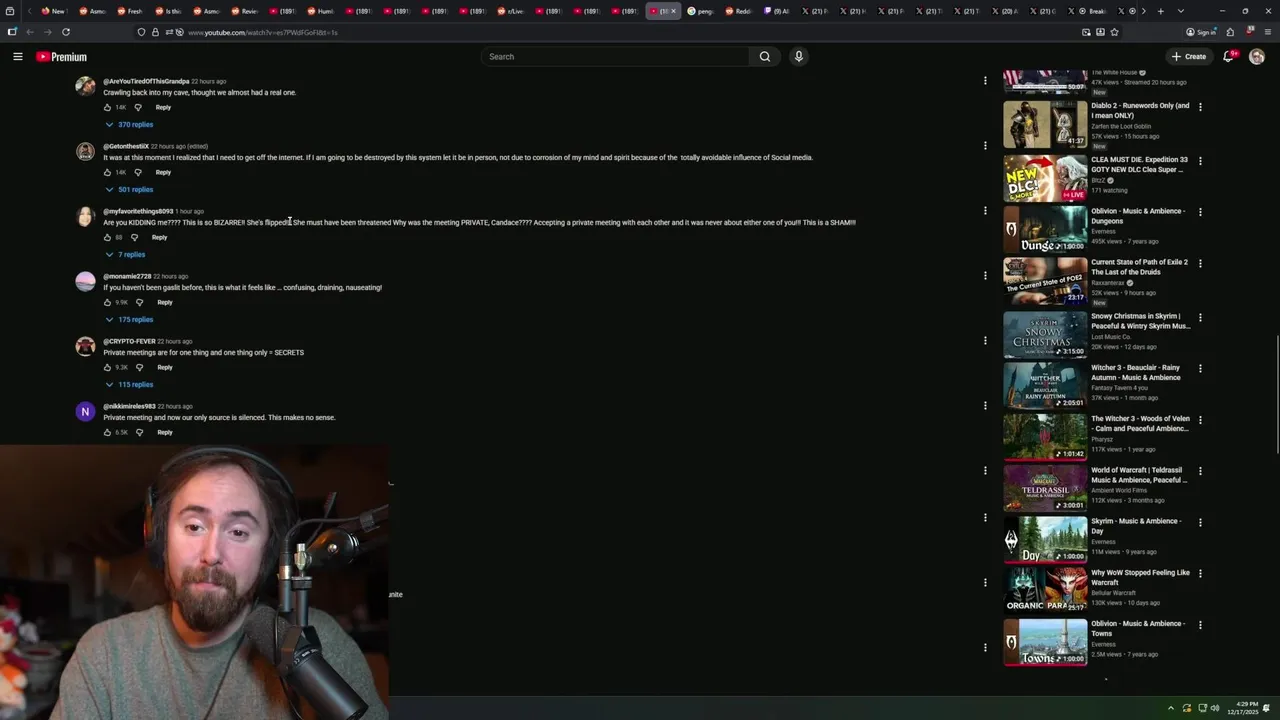Bookmark this page with the star icon

click(1114, 32)
